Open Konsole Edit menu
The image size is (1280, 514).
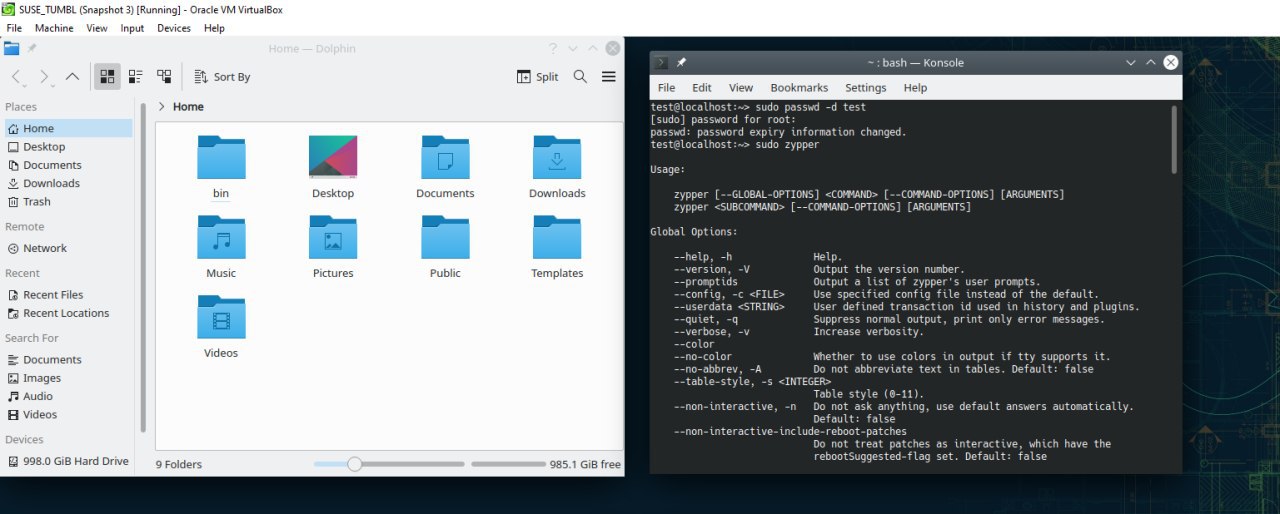coord(702,88)
